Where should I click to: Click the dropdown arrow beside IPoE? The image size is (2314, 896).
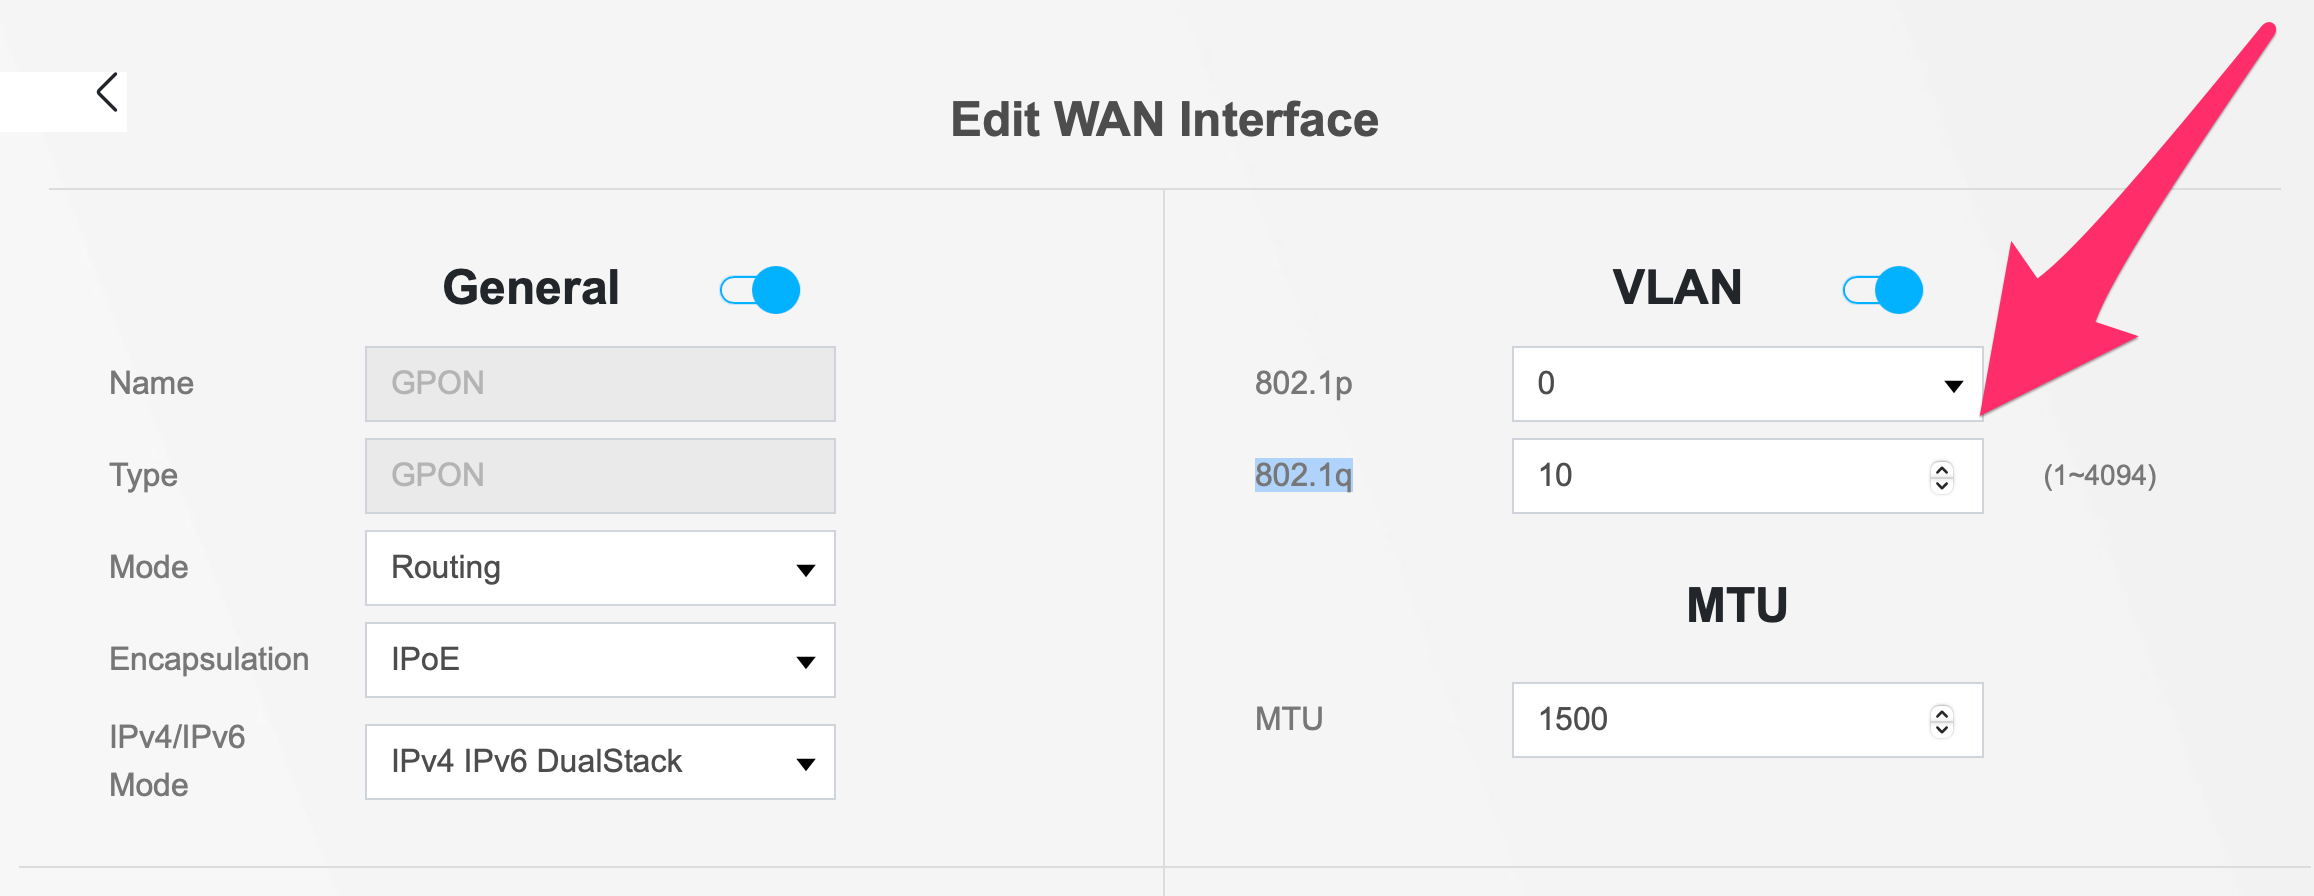pyautogui.click(x=806, y=660)
